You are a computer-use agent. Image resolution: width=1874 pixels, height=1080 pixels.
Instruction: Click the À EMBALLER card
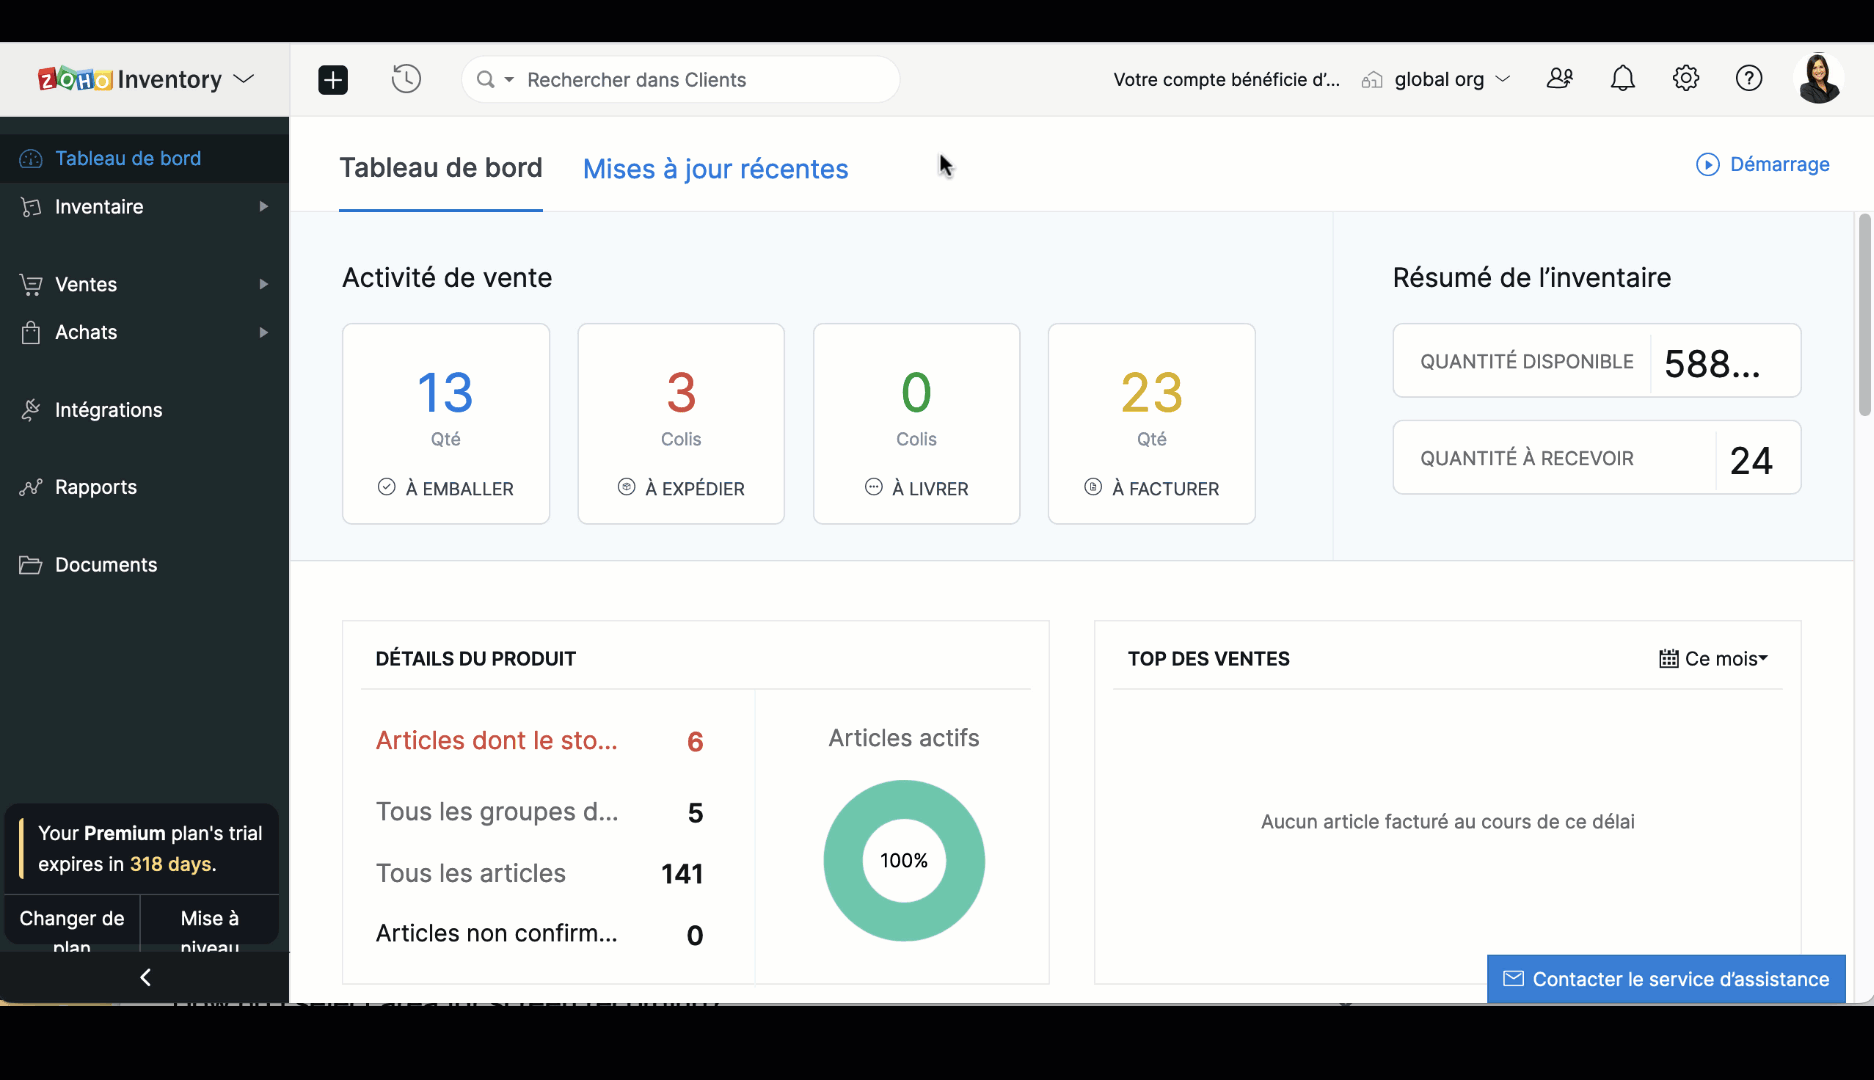coord(446,424)
